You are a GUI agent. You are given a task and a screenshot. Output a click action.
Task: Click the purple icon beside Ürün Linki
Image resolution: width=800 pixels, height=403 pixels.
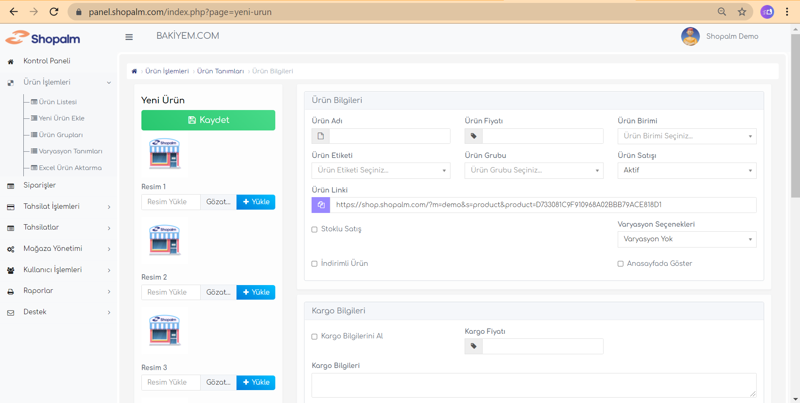click(x=321, y=205)
